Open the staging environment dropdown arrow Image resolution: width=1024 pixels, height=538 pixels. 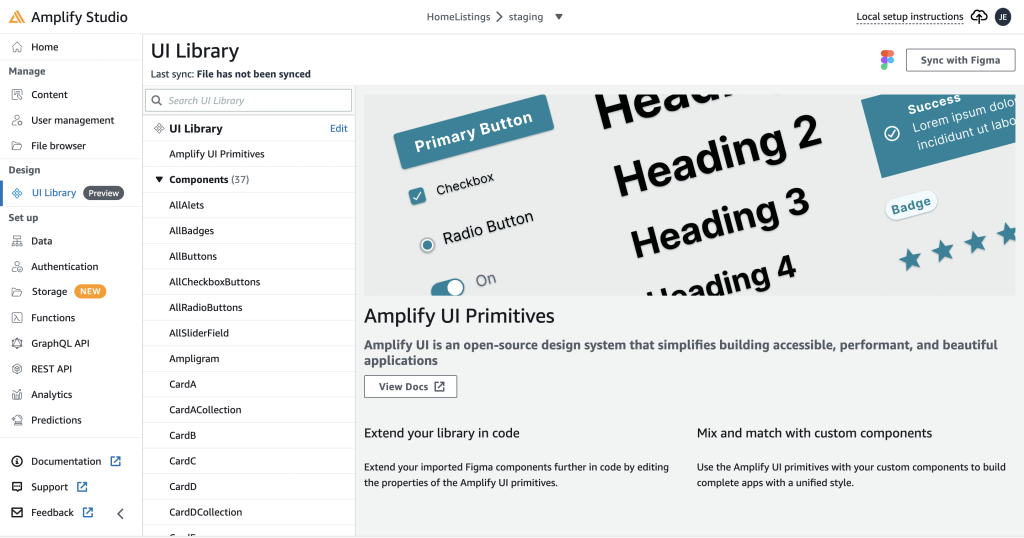(x=558, y=17)
